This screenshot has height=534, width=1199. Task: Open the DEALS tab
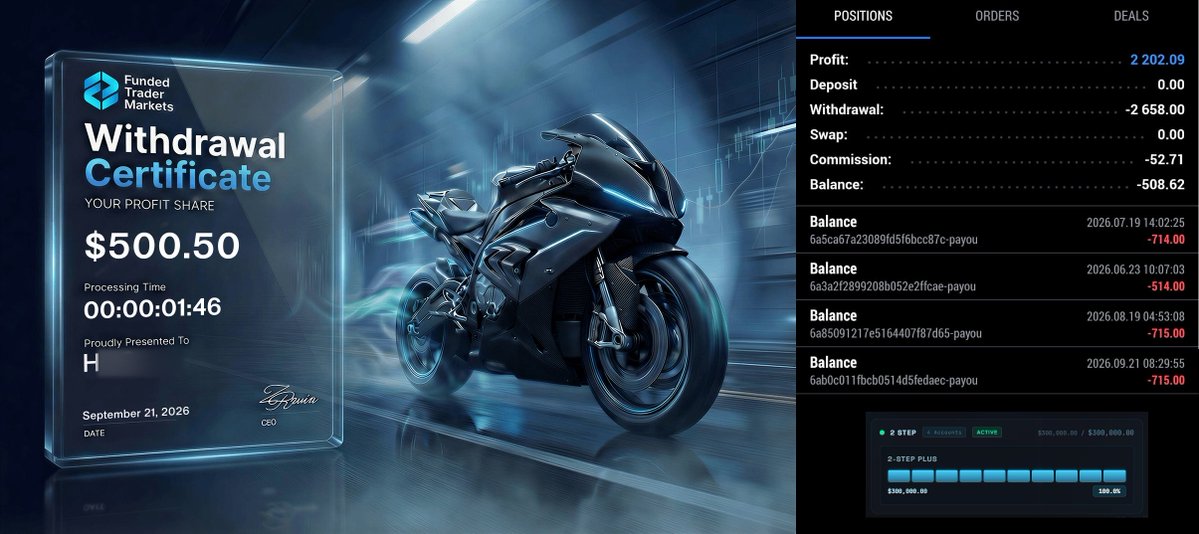[1131, 15]
